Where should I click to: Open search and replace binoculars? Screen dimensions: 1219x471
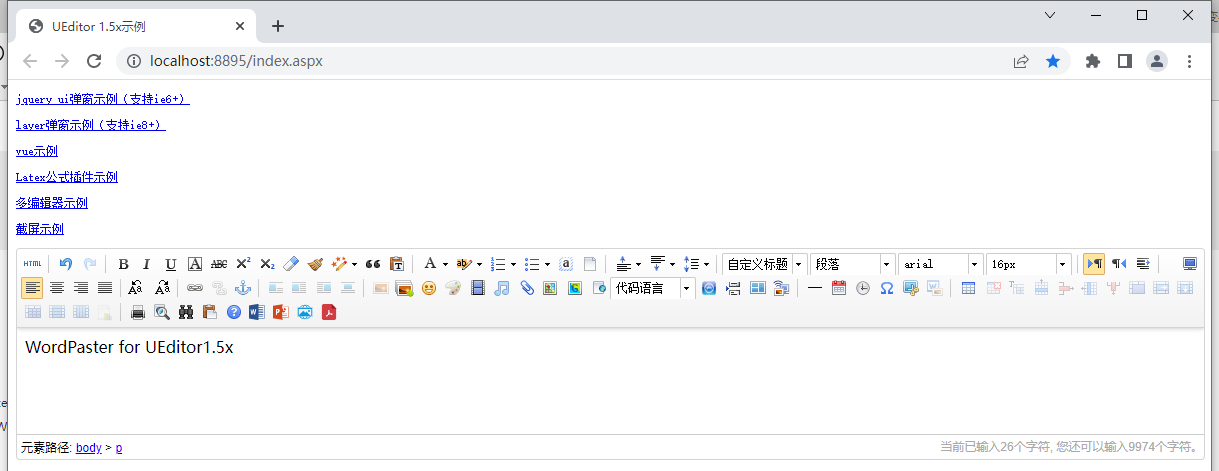(x=186, y=312)
